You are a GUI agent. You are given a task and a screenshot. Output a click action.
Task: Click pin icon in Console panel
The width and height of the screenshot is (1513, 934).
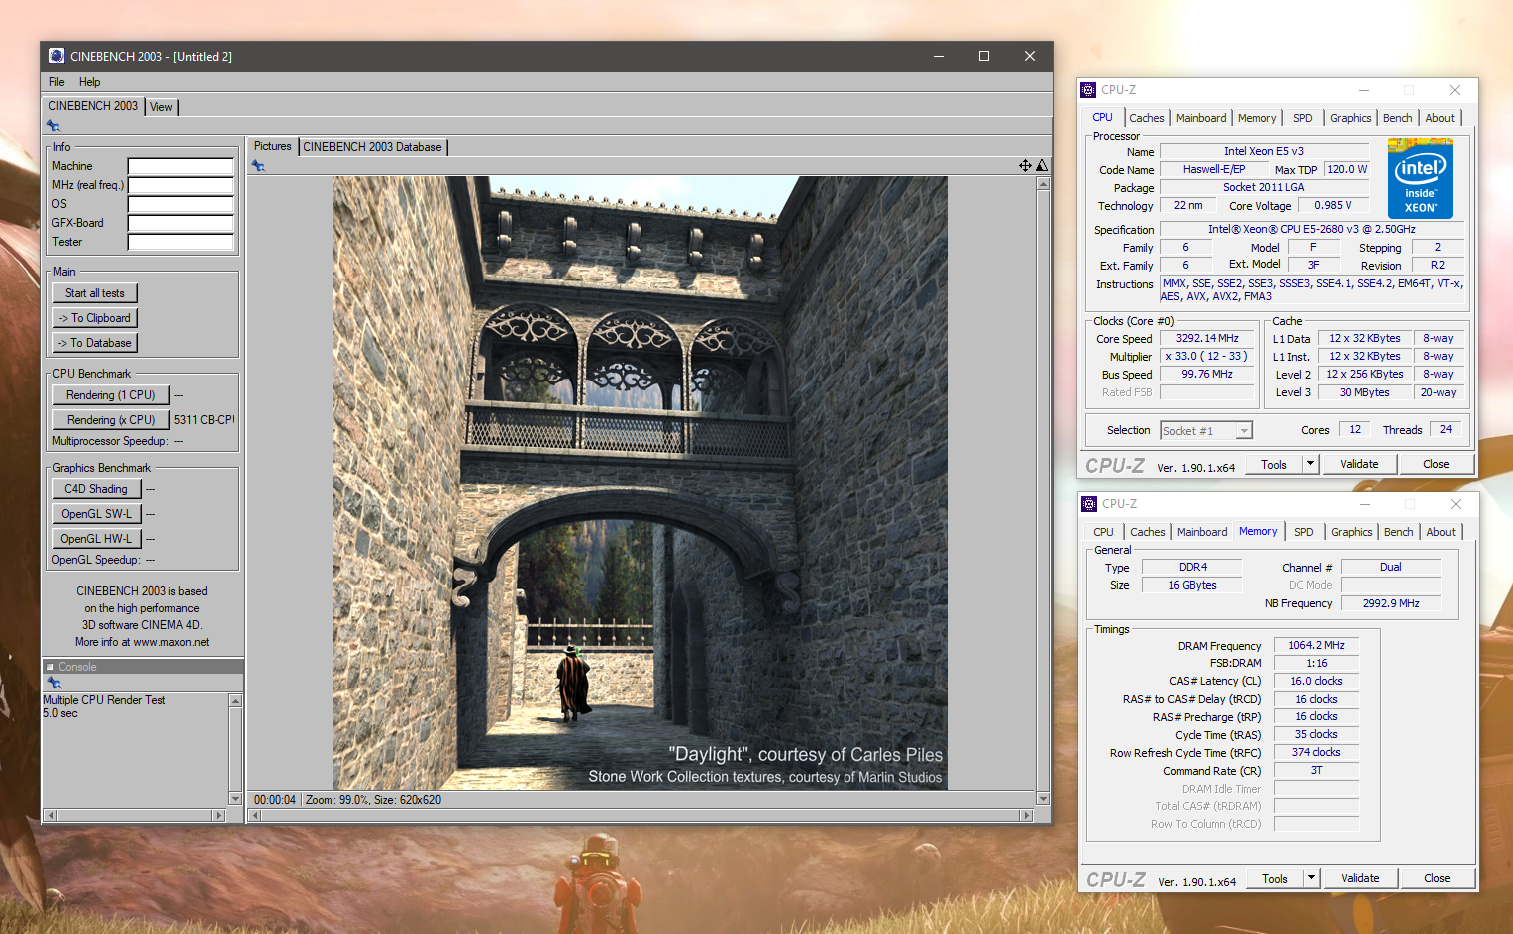pos(54,683)
